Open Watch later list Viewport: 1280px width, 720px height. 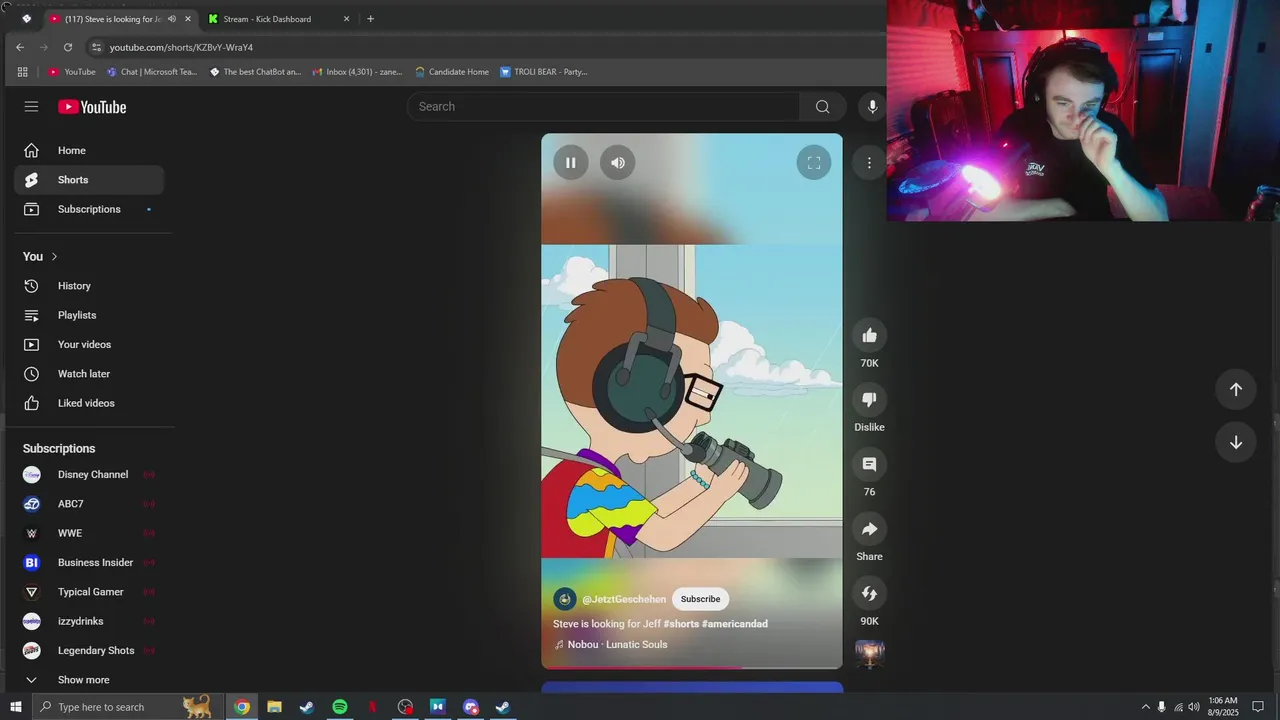[90, 374]
